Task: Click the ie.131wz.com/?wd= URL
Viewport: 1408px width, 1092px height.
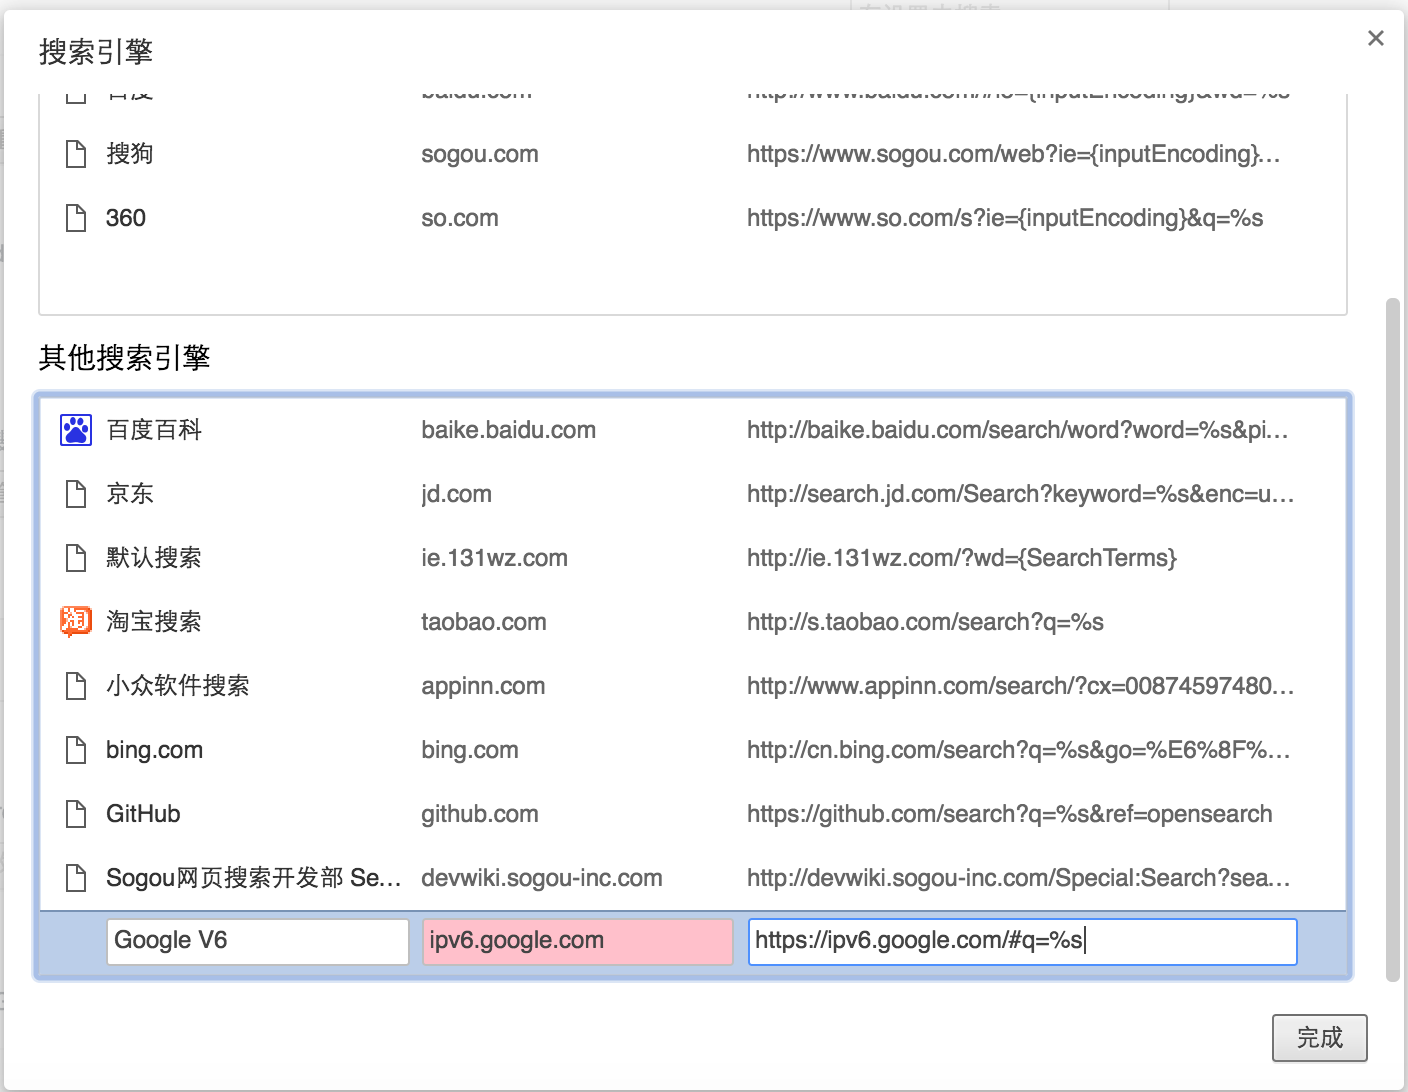Action: (962, 558)
